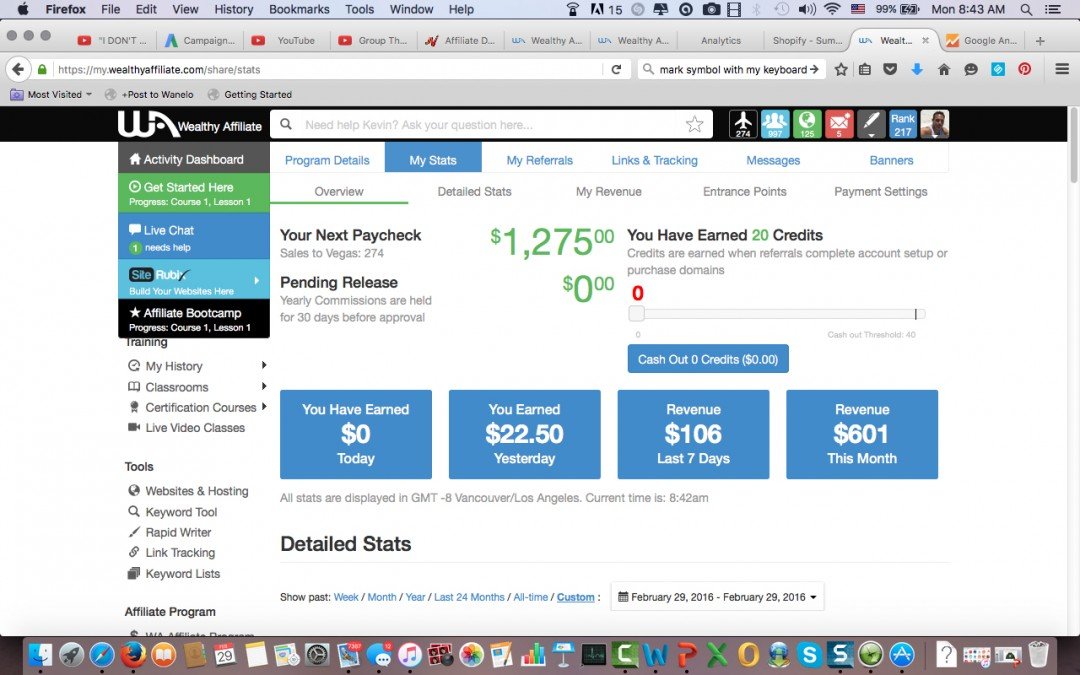
Task: Click in the help search input field
Action: [x=491, y=125]
